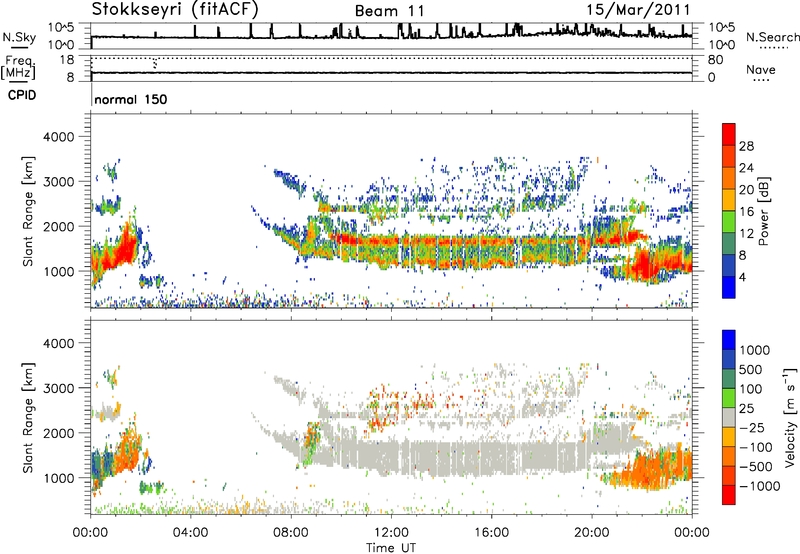Click the '12:00' time tick label

(391, 533)
